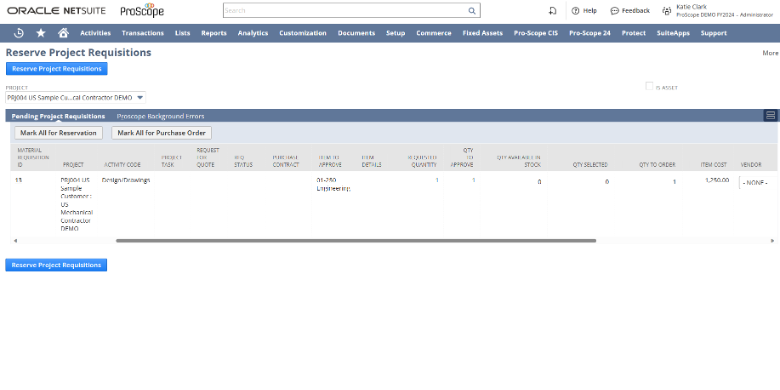
Task: Click the Oracle NetSuite logo
Action: [x=56, y=10]
